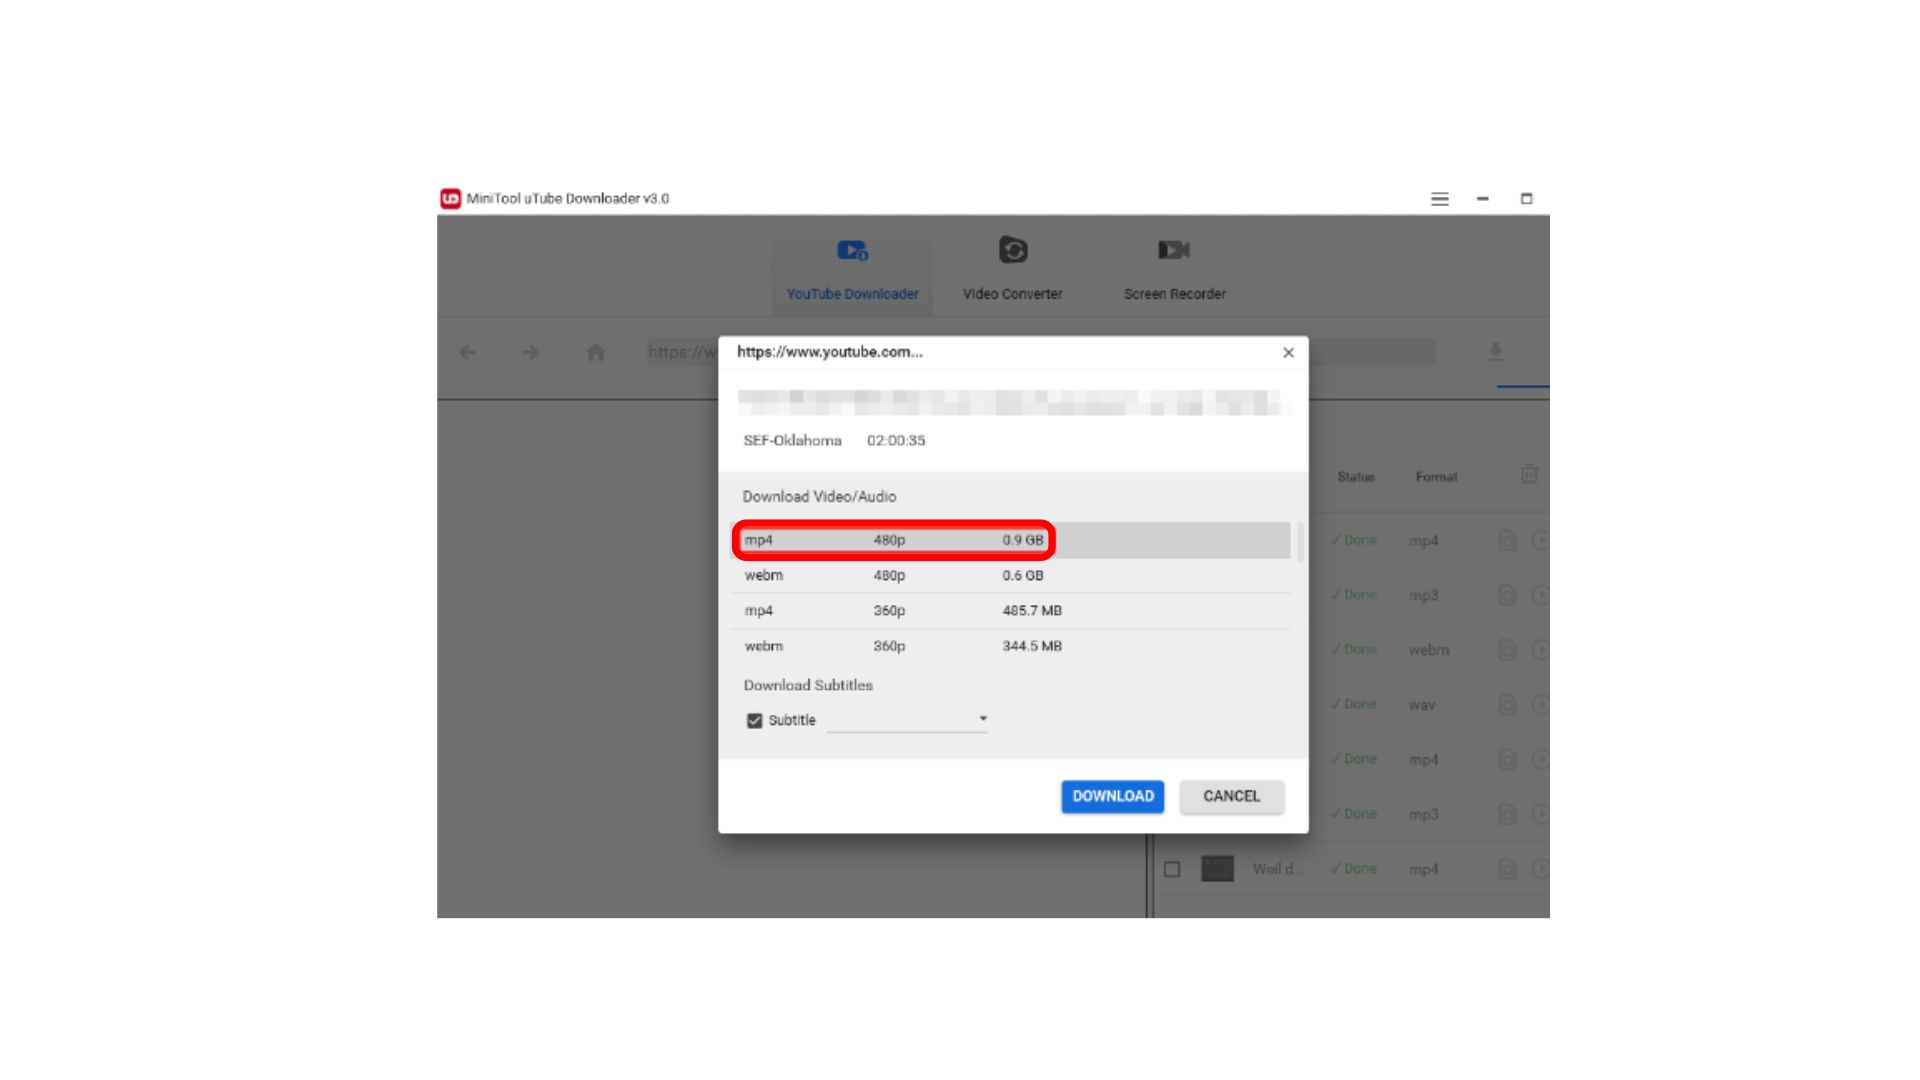
Task: Click the hamburger menu icon
Action: [x=1440, y=198]
